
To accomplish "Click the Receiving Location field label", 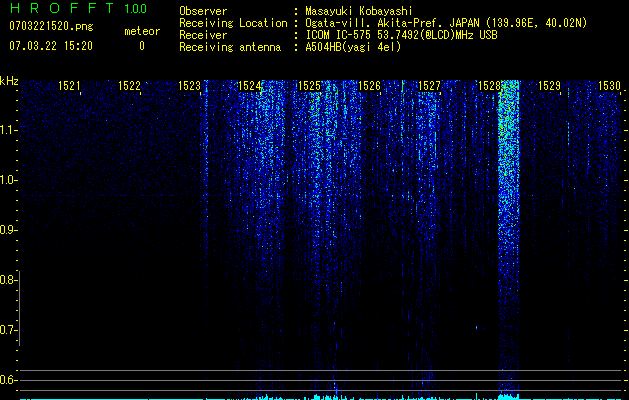I will point(233,23).
